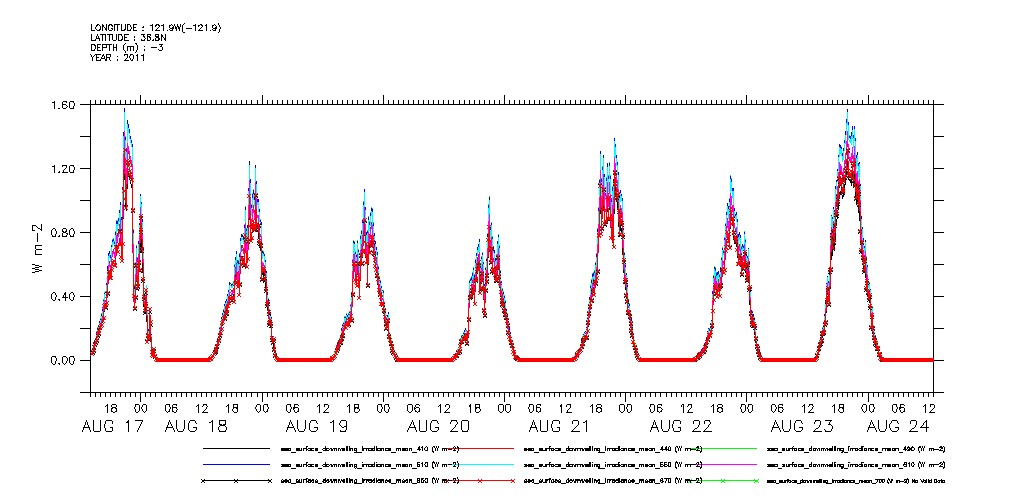Click the 0.00 y-axis value
This screenshot has height=504, width=1009.
[x=64, y=360]
